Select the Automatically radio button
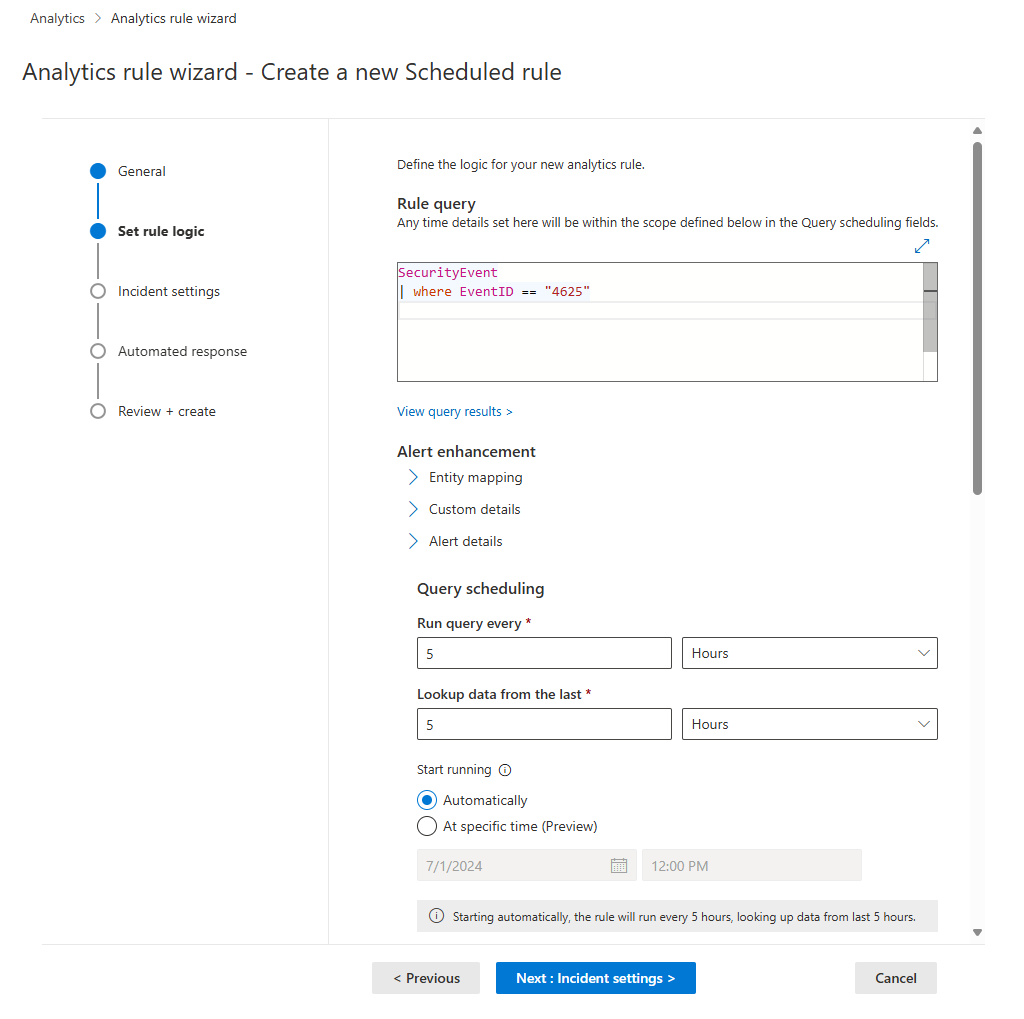 coord(427,800)
